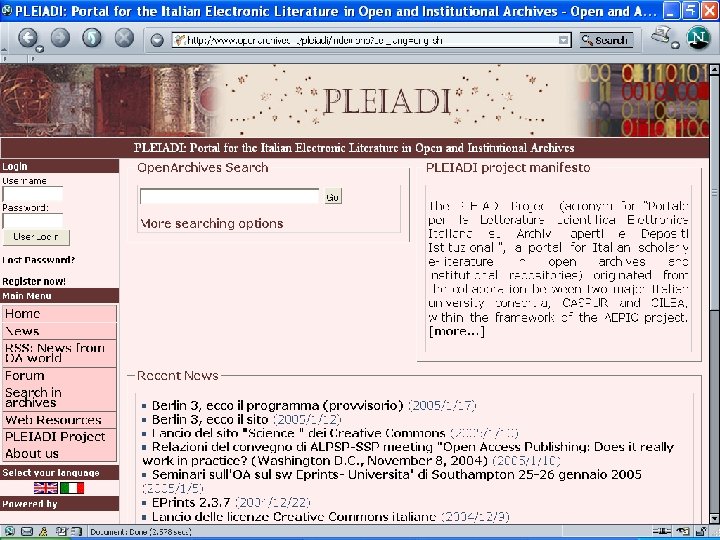Viewport: 720px width, 540px height.
Task: Open Navigator from the status bar icon
Action: click(9, 532)
